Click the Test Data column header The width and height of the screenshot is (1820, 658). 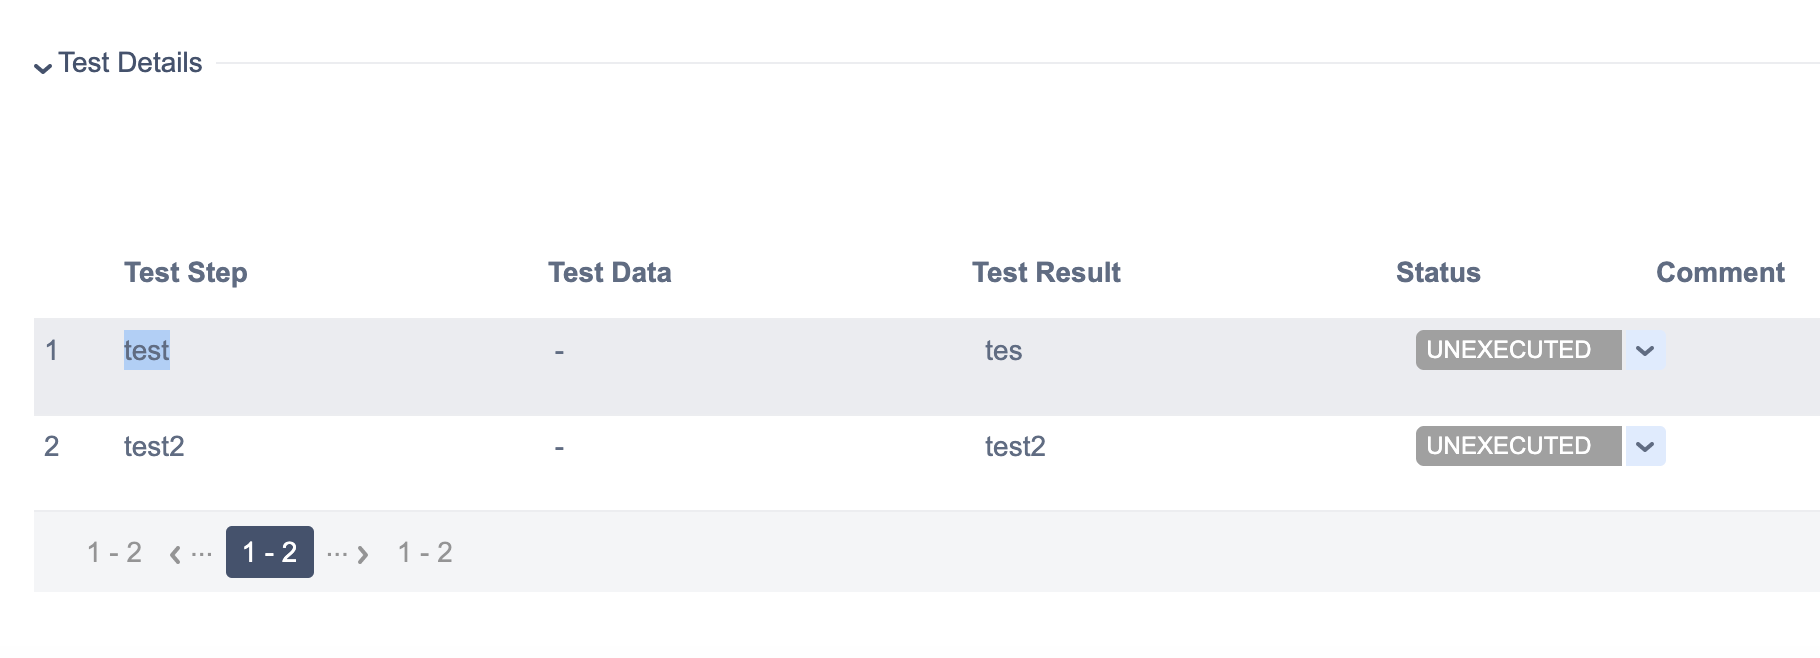coord(610,272)
